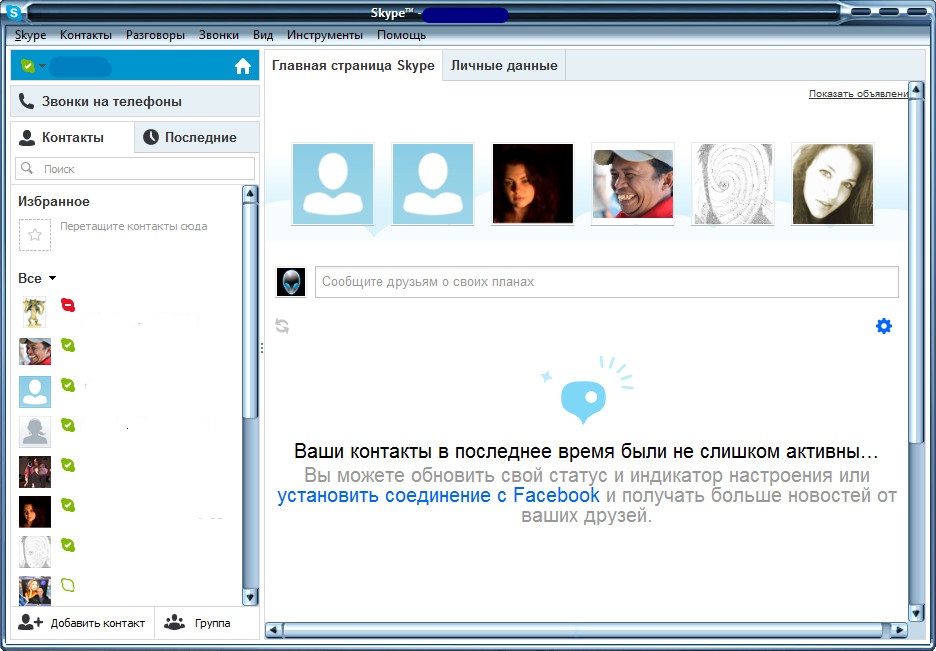Open Звонки на телефоны
Viewport: 936px width, 651px height.
coord(135,101)
